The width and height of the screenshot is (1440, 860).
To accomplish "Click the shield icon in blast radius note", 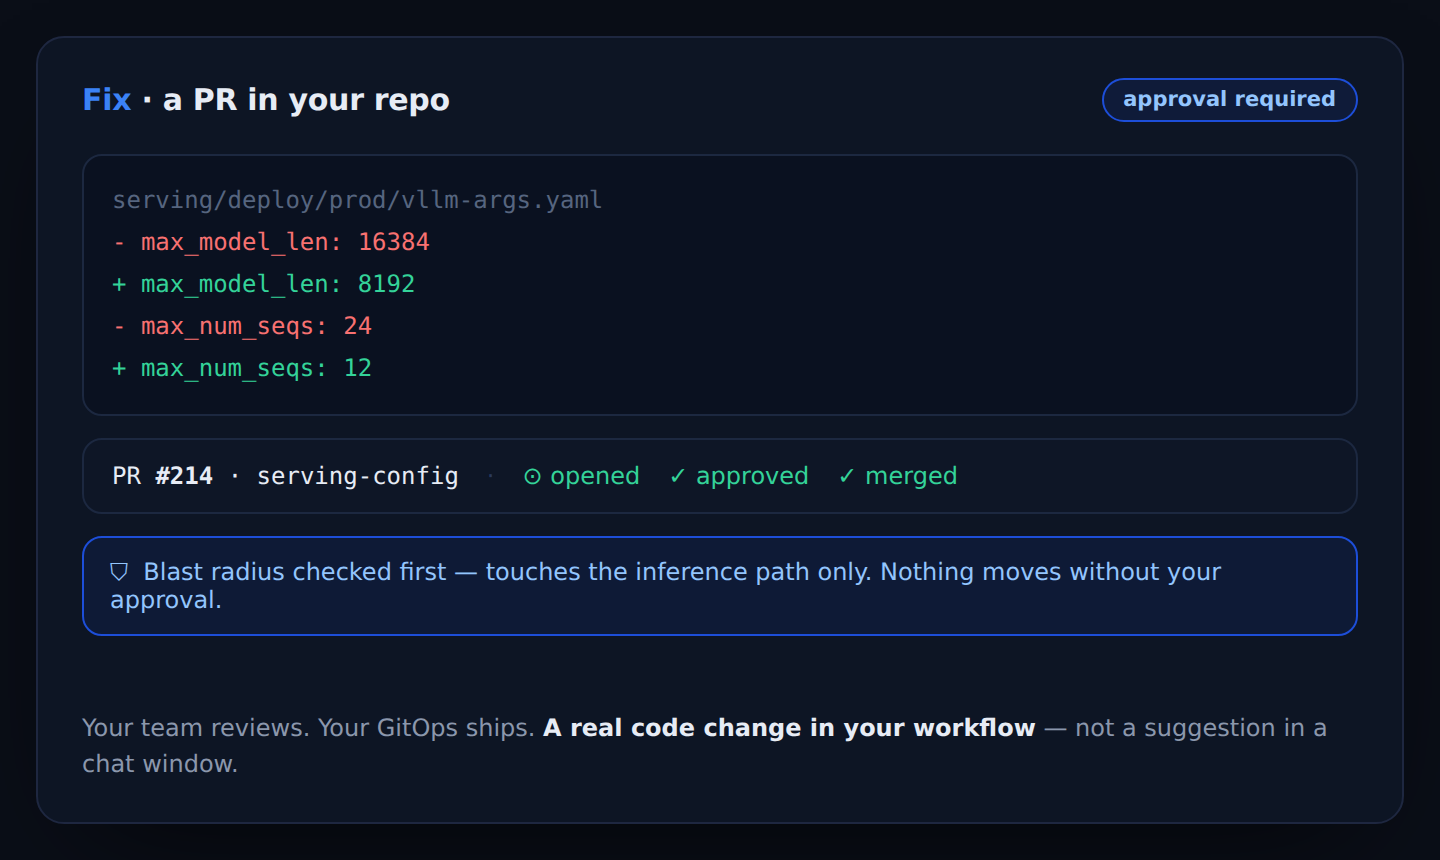I will point(119,572).
